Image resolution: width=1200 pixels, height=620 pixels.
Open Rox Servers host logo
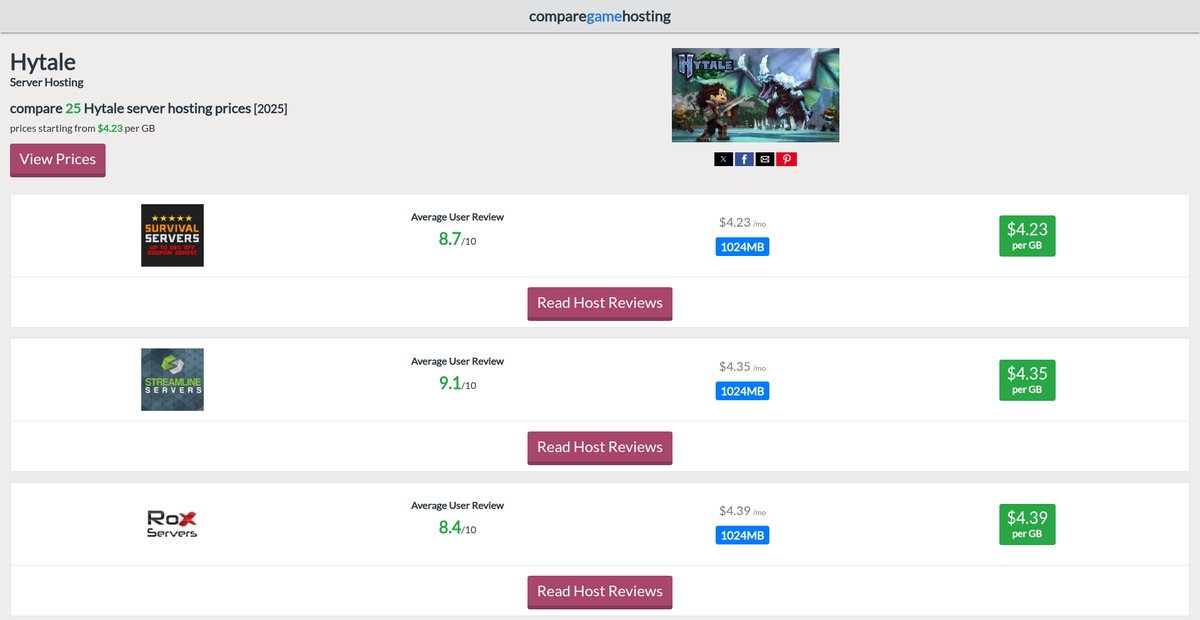(x=172, y=523)
